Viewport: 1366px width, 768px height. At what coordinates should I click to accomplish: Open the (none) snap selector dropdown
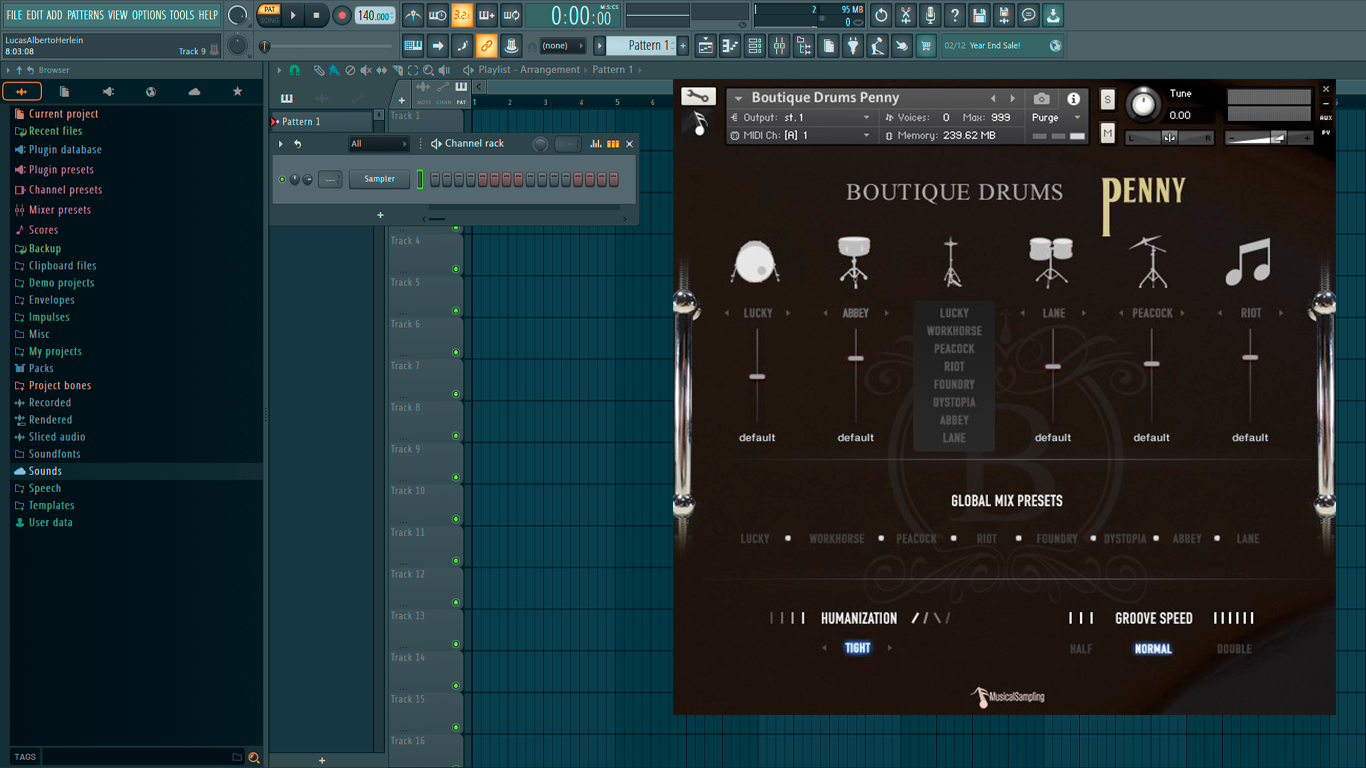pos(563,45)
